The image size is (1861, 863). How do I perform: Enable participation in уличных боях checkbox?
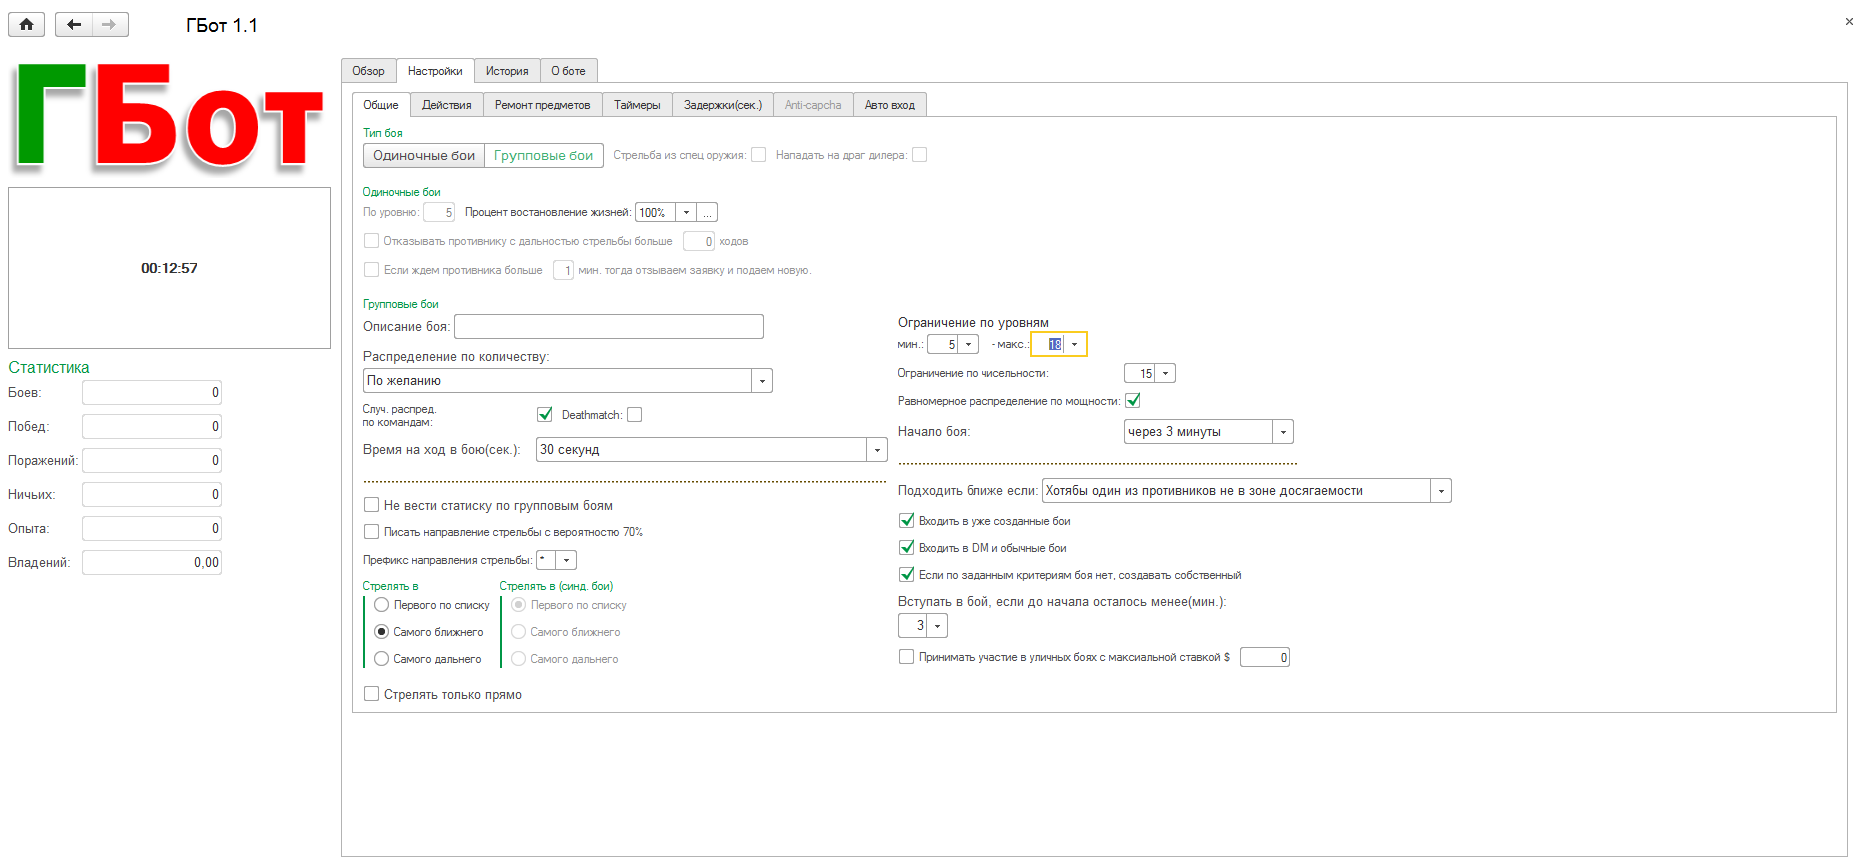907,657
